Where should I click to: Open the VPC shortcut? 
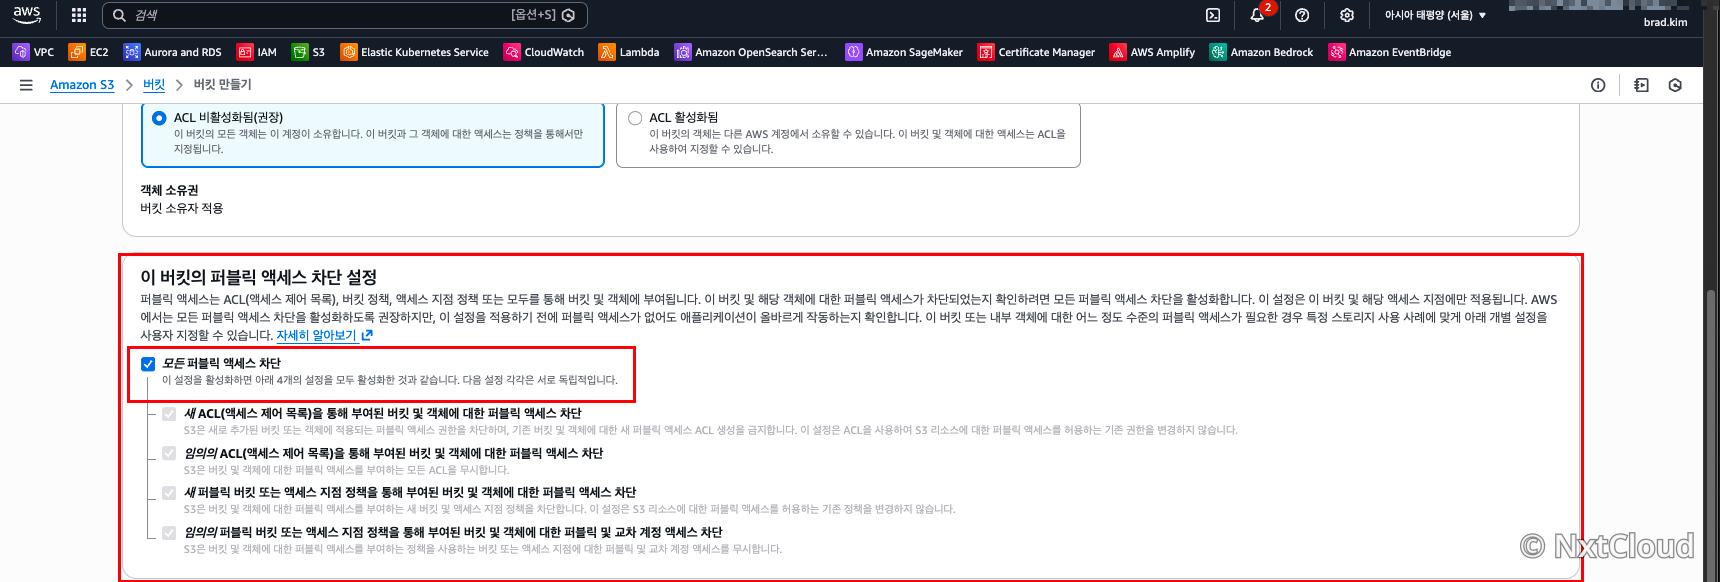pos(34,52)
